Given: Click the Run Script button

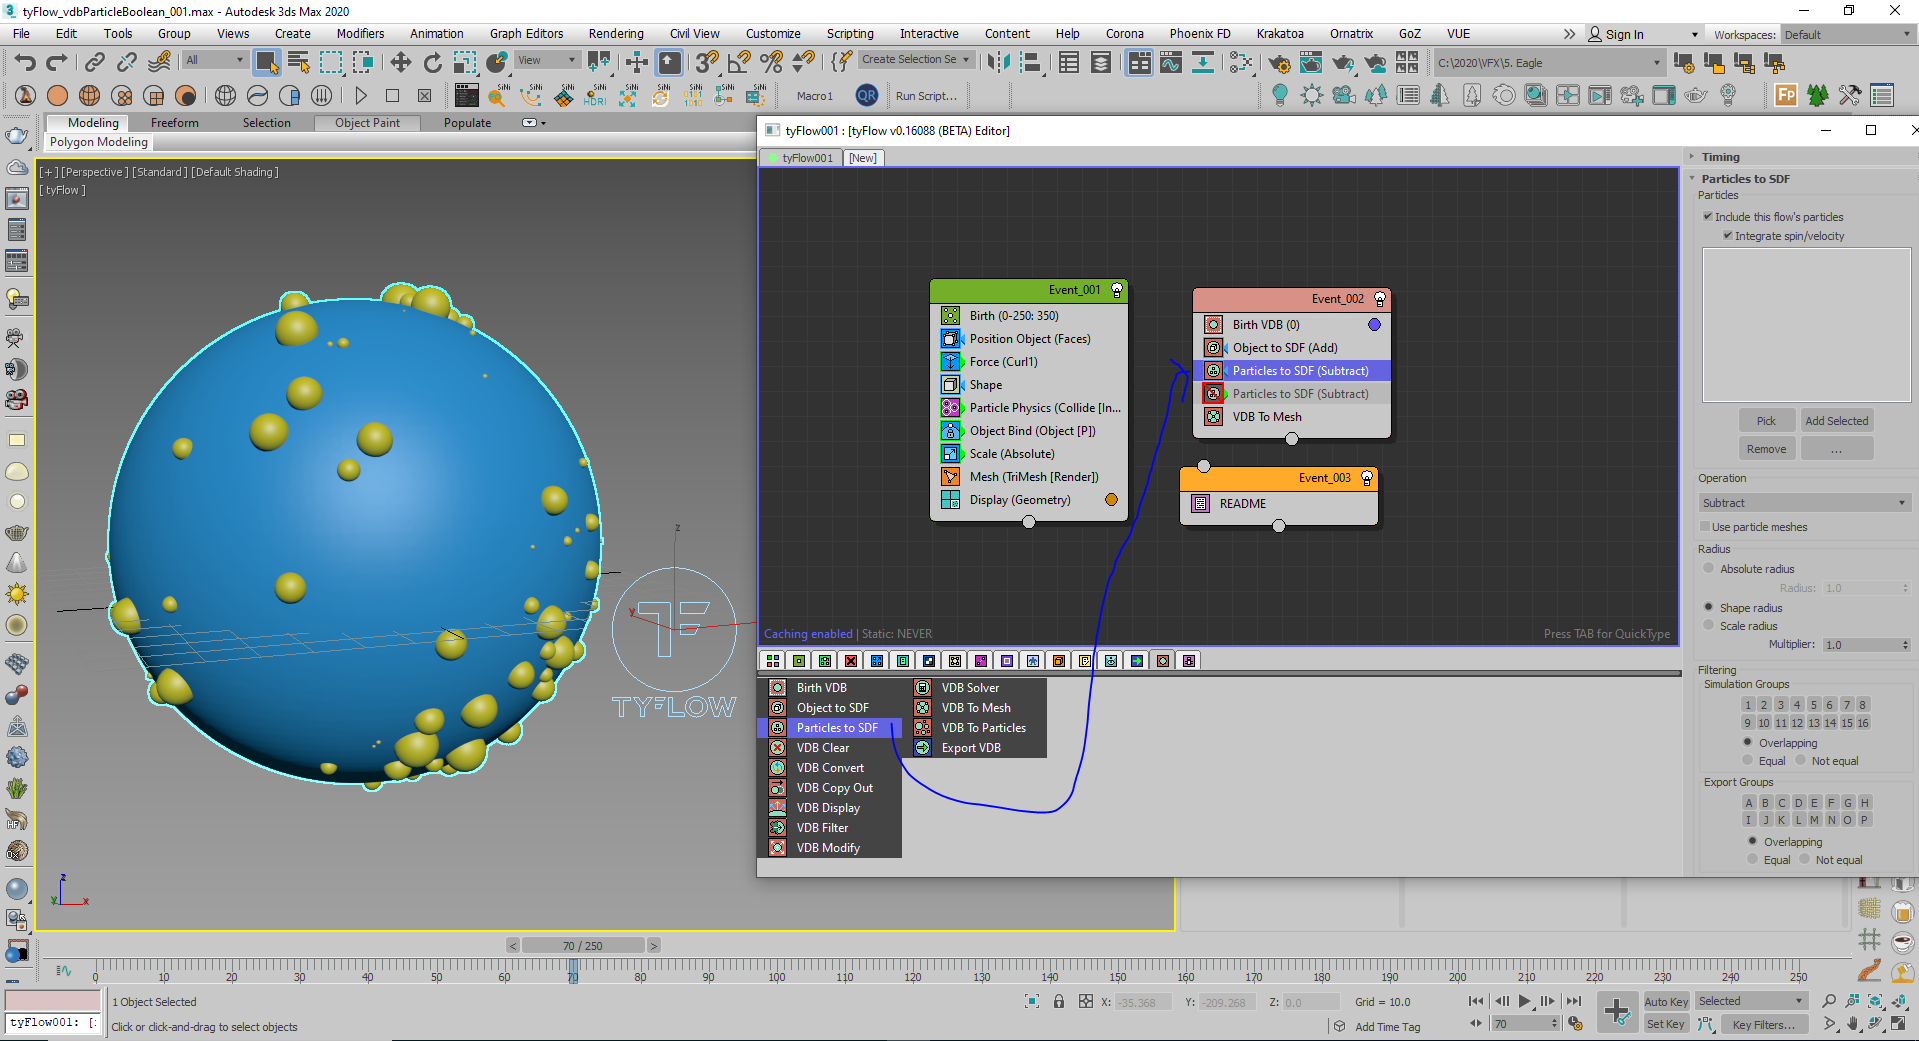Looking at the screenshot, I should click(926, 96).
